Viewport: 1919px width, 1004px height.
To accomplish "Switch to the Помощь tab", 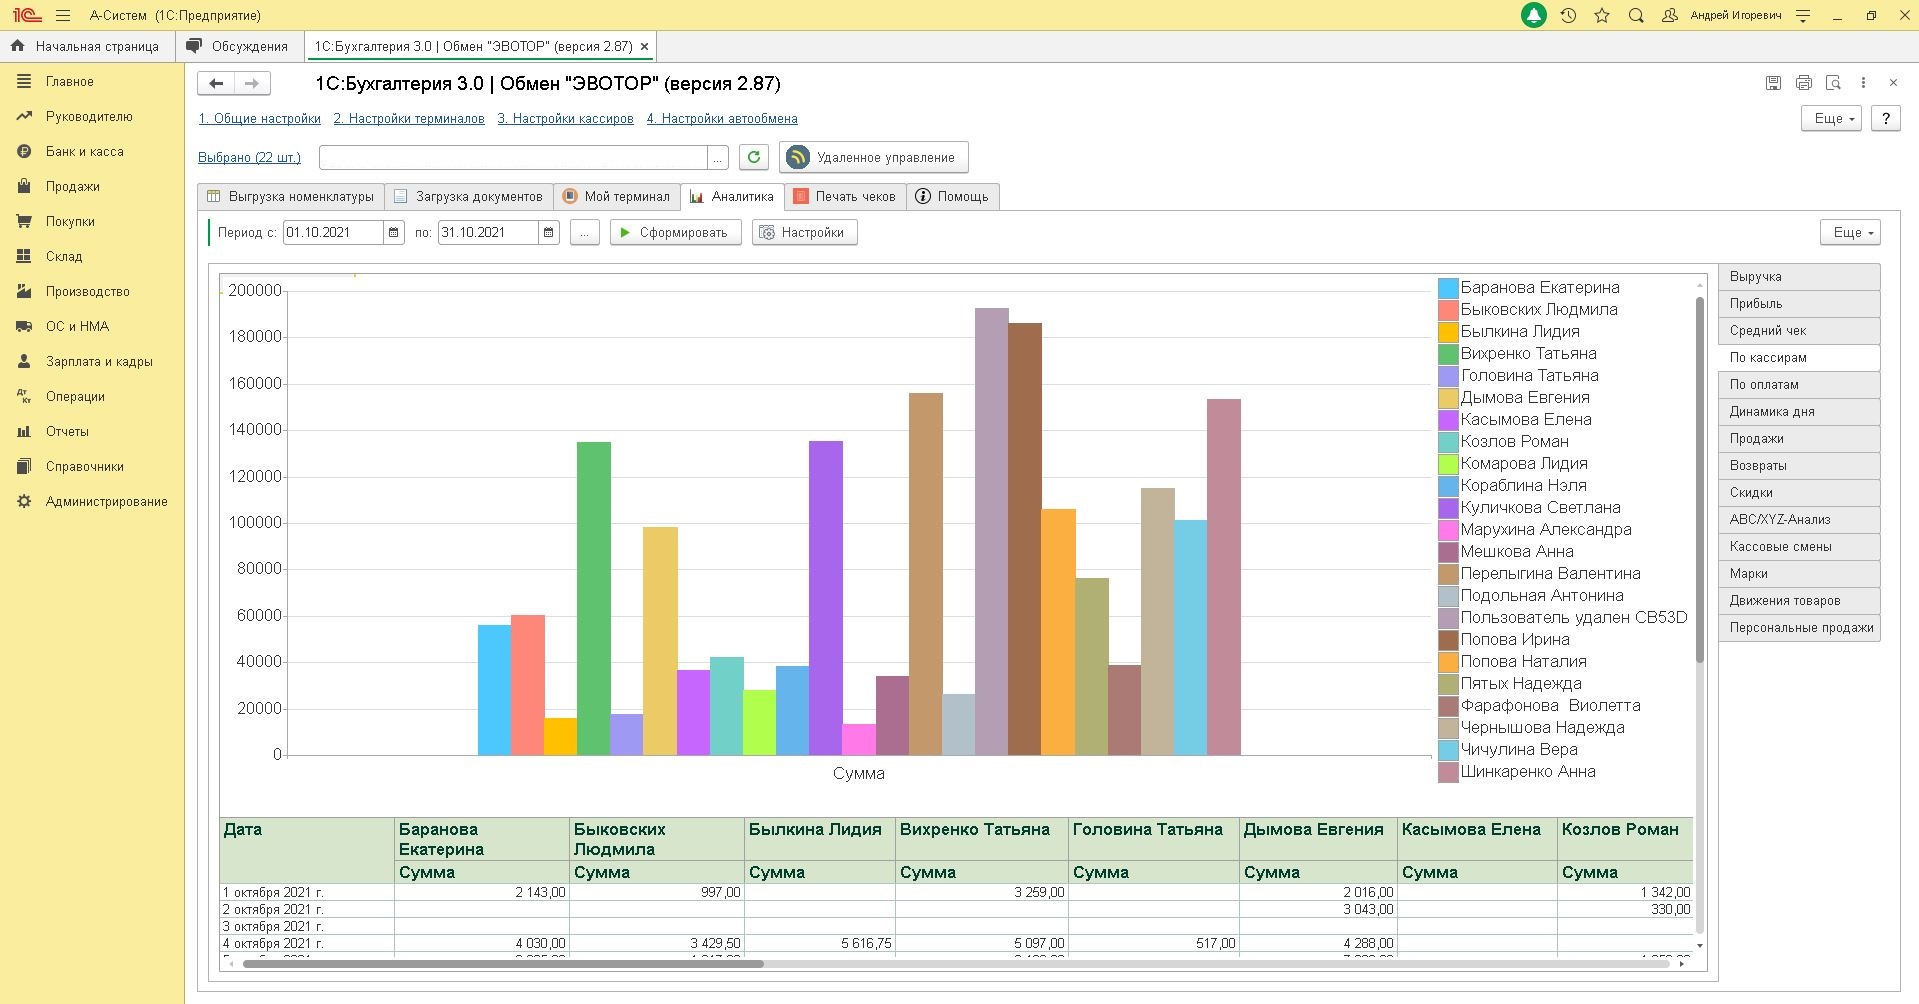I will click(952, 196).
